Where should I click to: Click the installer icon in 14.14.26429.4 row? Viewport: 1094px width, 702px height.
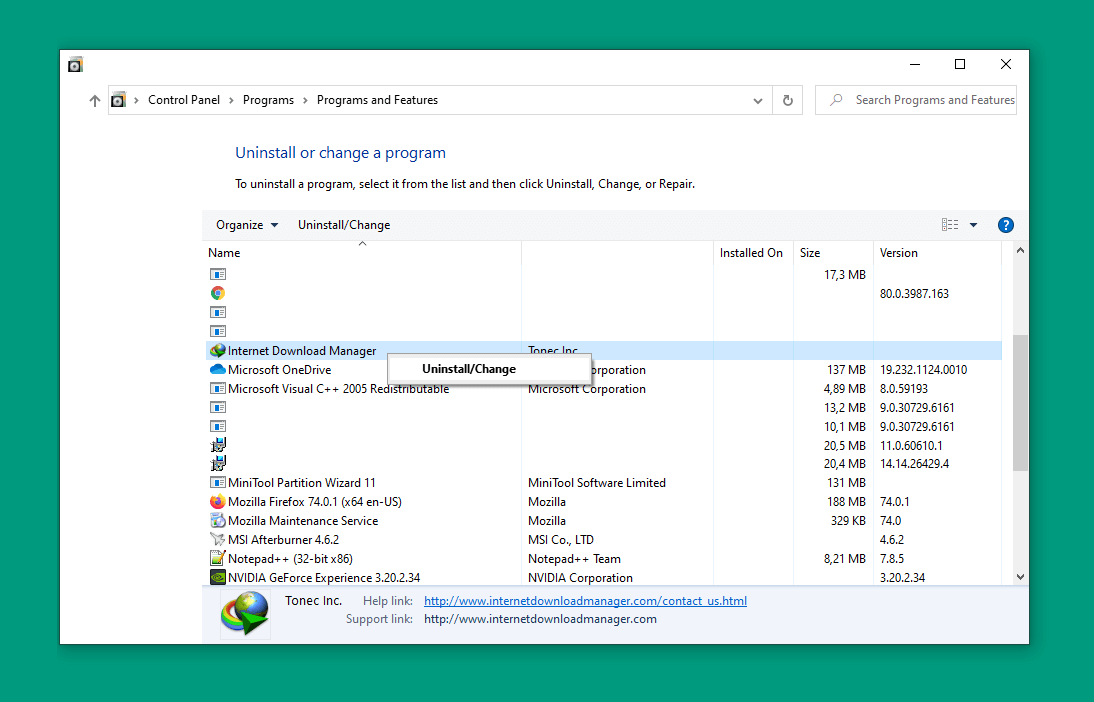(218, 463)
